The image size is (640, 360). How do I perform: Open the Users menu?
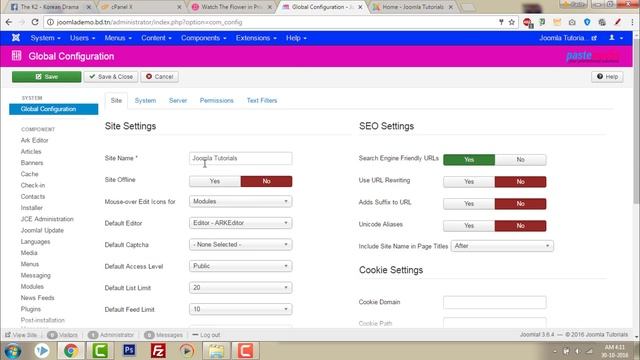(82, 38)
